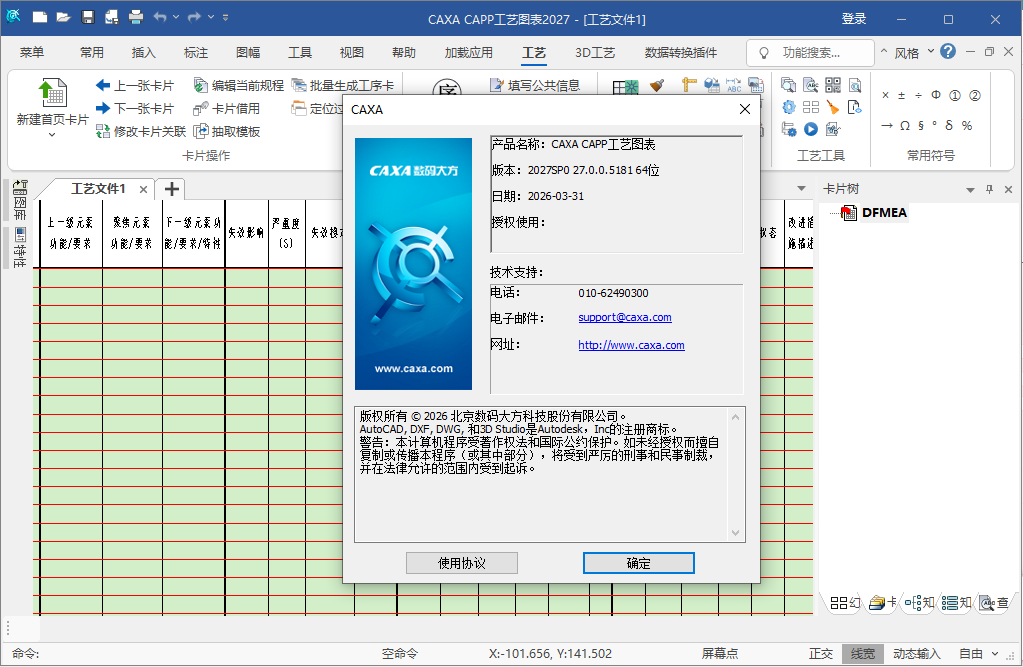The image size is (1023, 667).
Task: Click 编辑当前规程 in the ribbon
Action: 239,85
